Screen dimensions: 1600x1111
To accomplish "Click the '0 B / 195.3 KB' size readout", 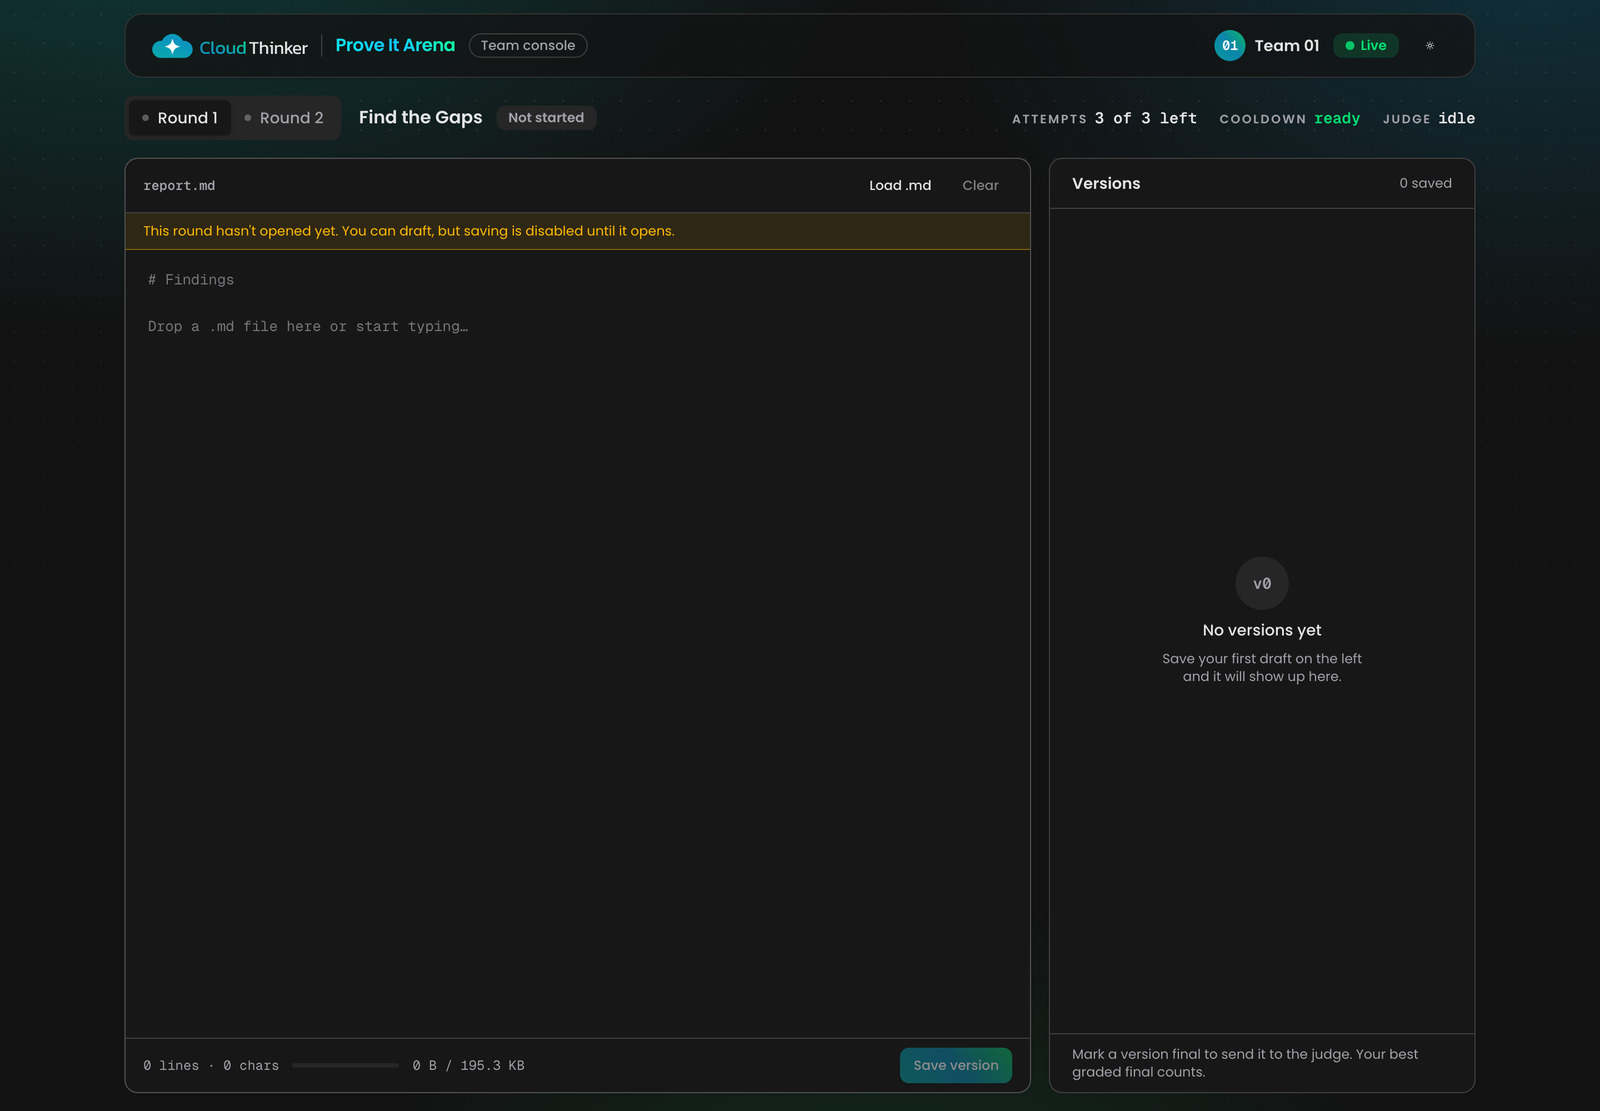I will (x=468, y=1066).
